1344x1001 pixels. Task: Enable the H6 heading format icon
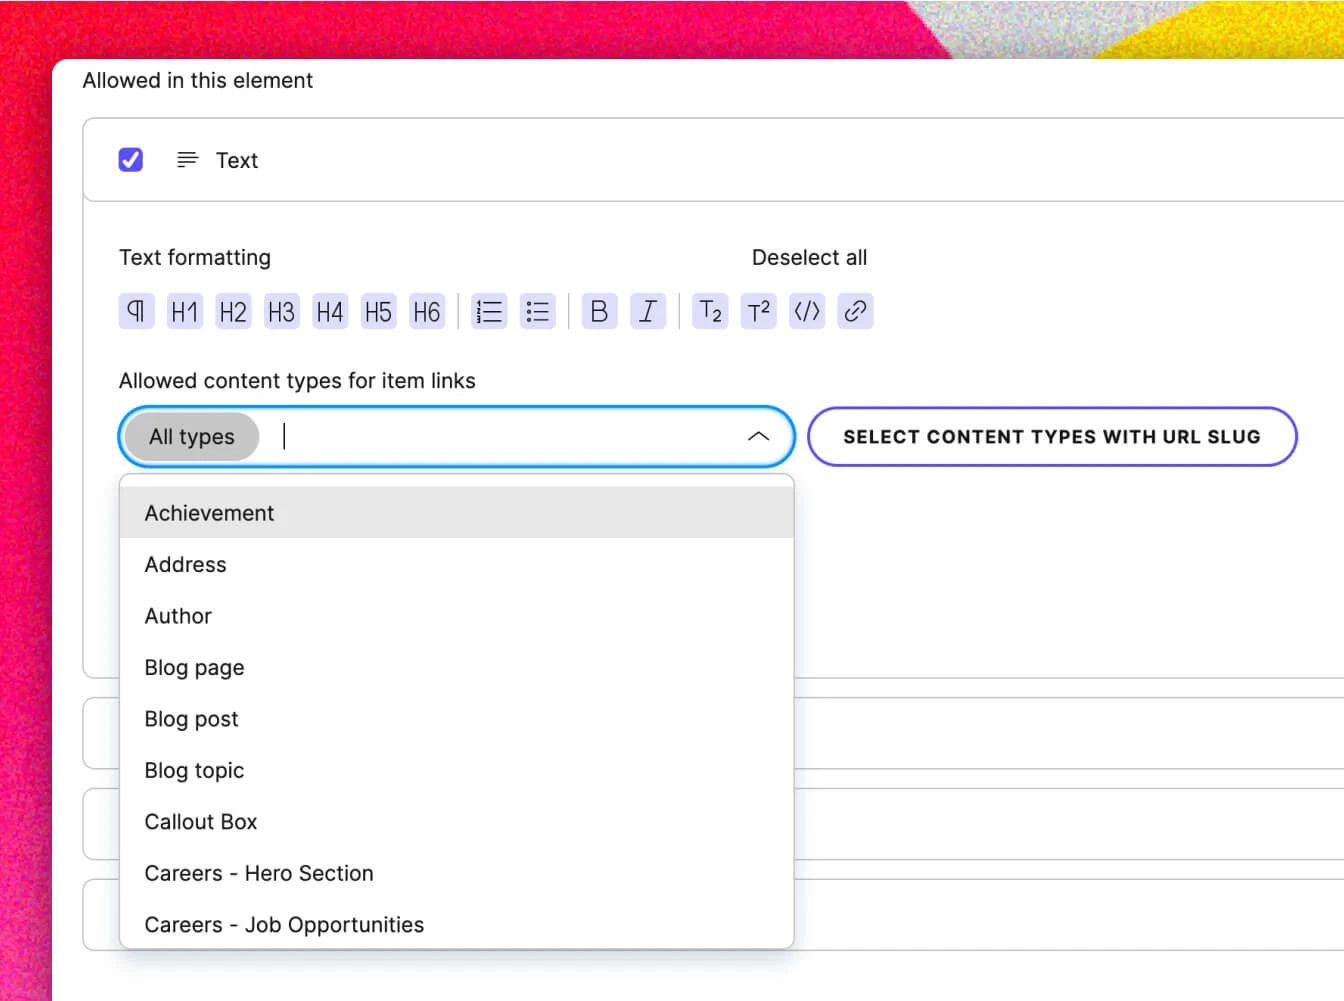[427, 311]
